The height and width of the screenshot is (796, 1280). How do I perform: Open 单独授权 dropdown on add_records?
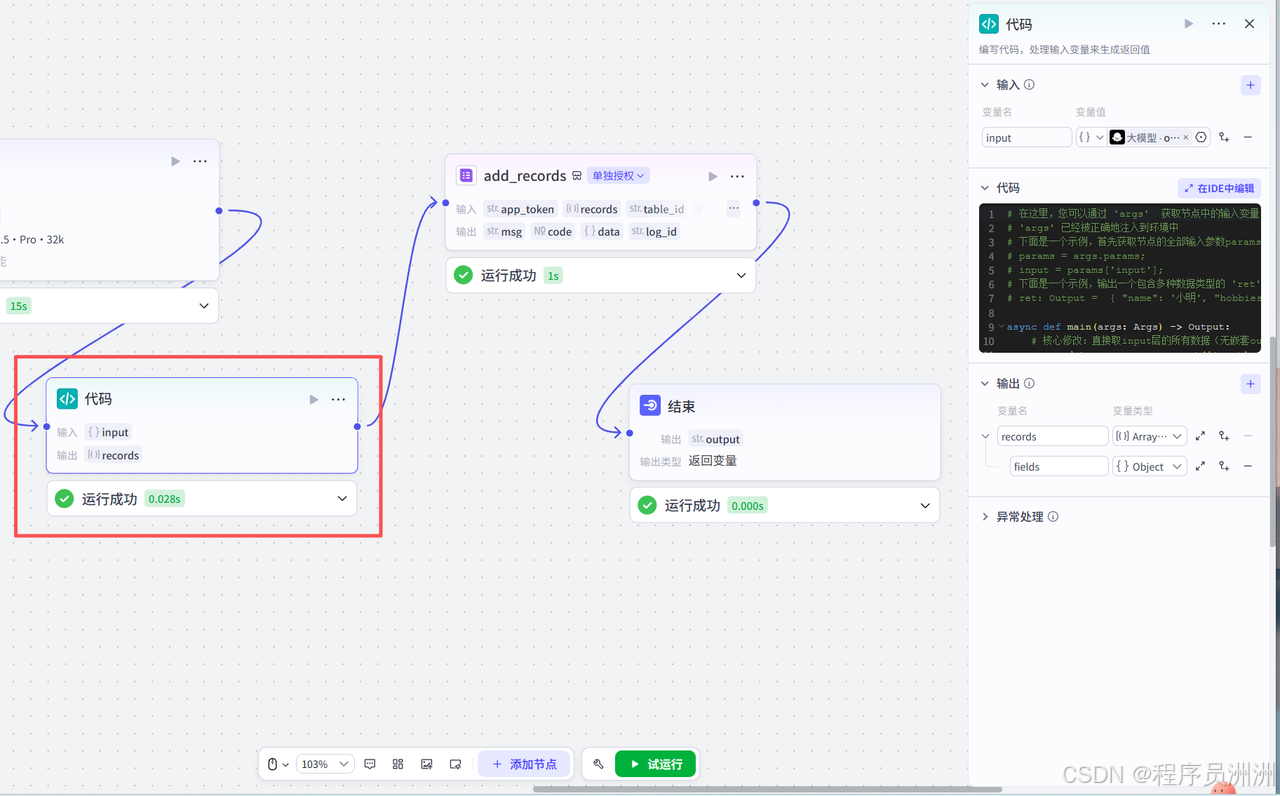pos(618,176)
